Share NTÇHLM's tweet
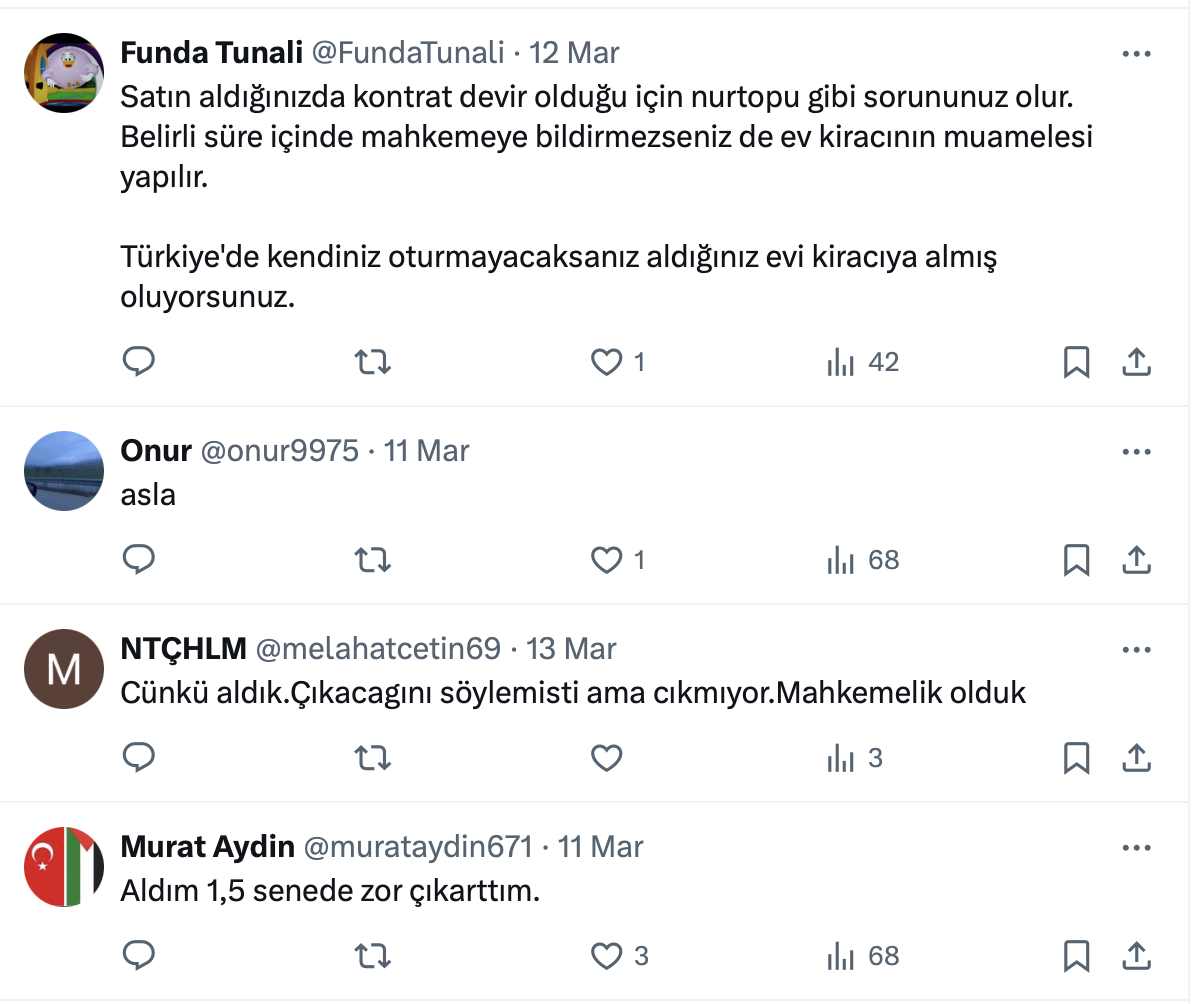 click(x=1136, y=758)
